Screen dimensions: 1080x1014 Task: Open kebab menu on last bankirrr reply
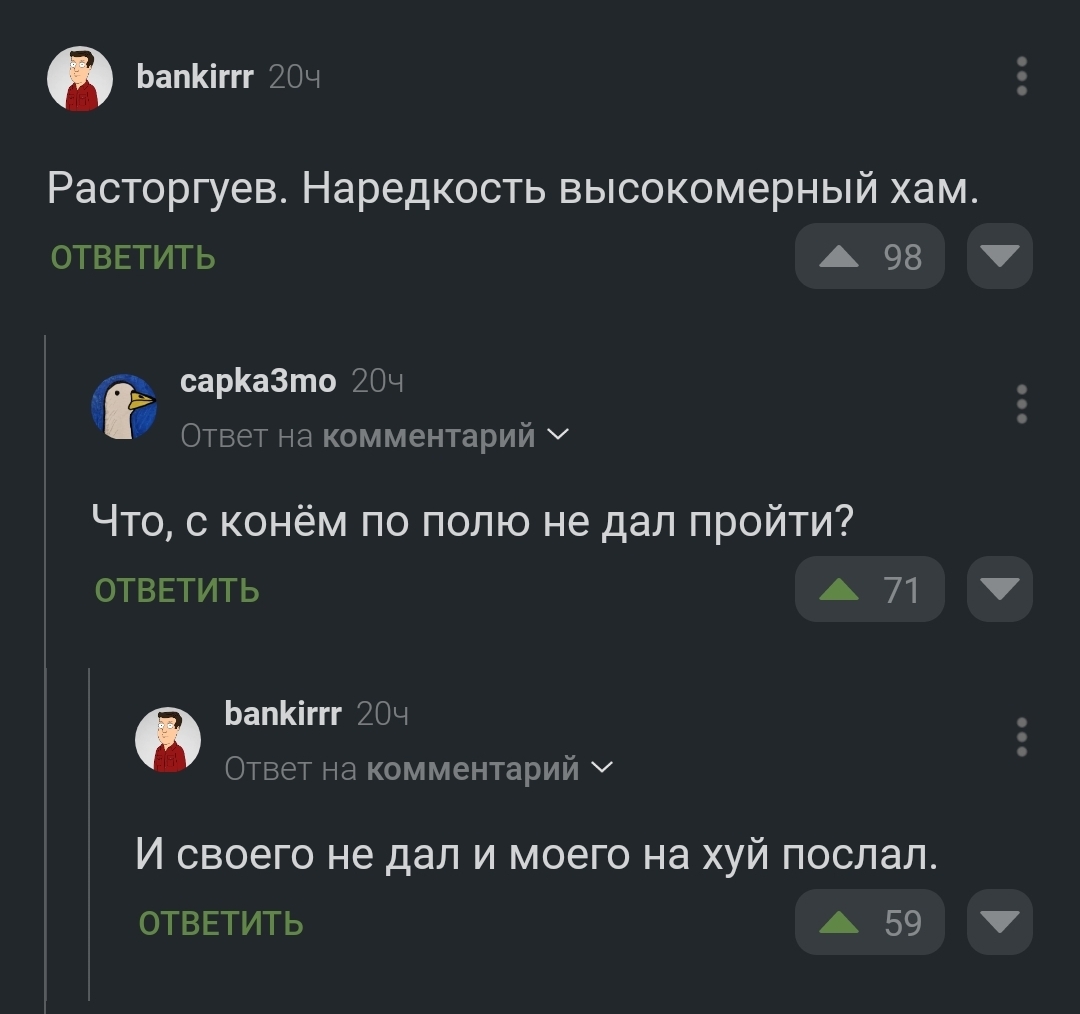point(1021,736)
